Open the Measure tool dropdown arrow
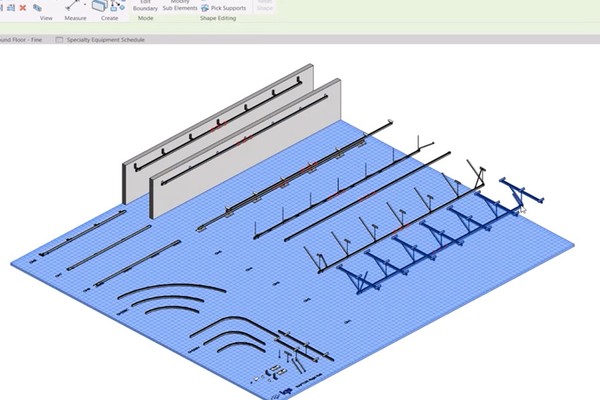The width and height of the screenshot is (600, 400). pyautogui.click(x=86, y=7)
